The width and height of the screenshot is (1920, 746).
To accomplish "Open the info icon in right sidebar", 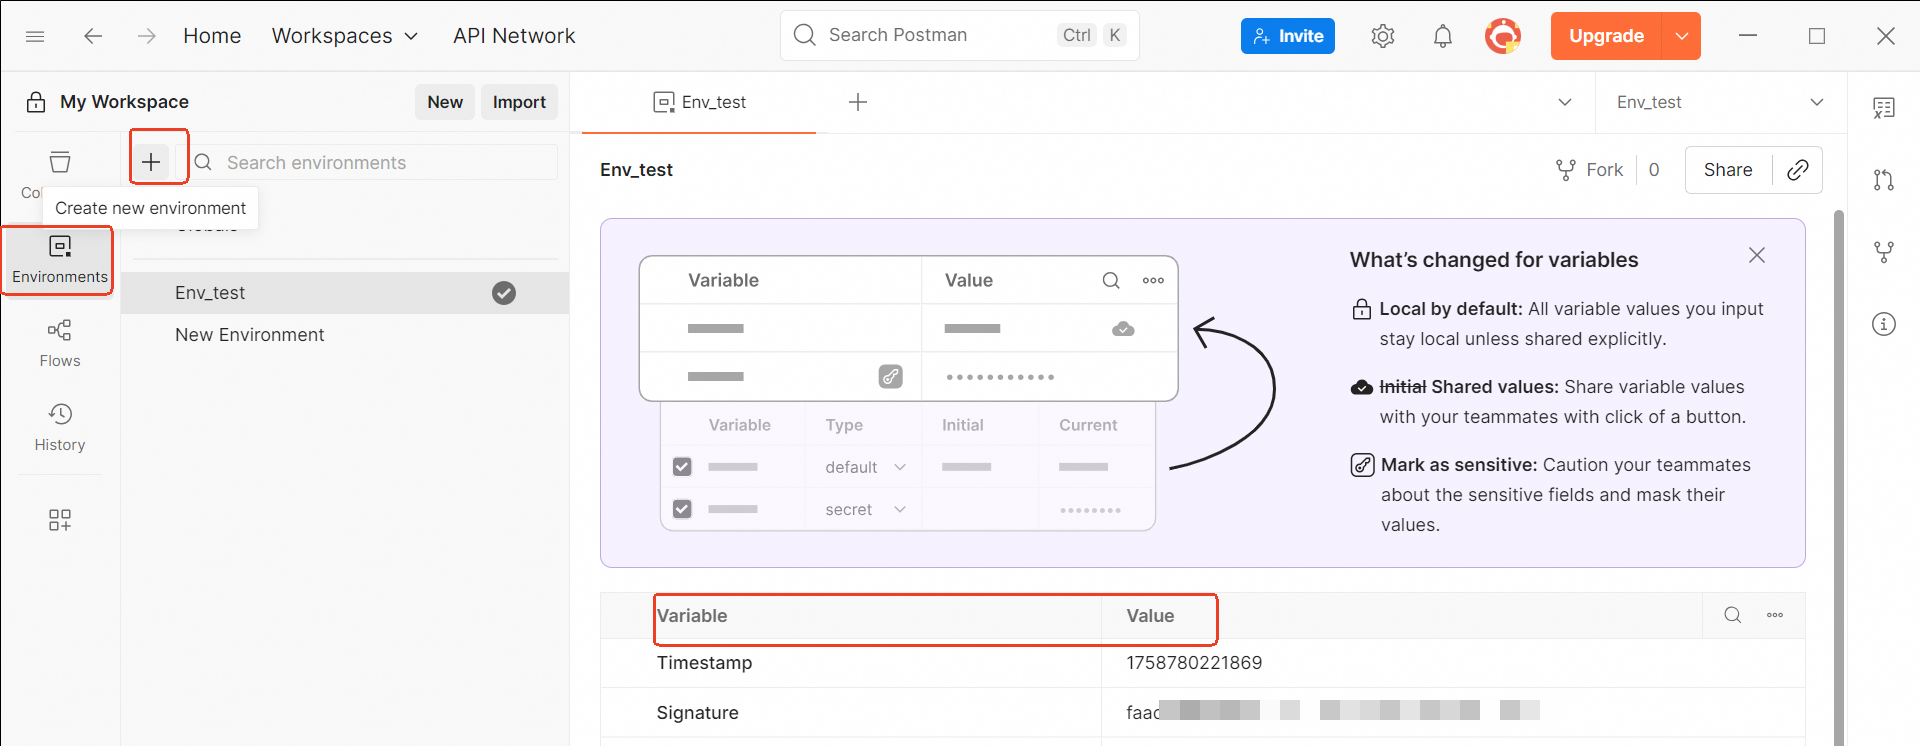I will pyautogui.click(x=1884, y=324).
